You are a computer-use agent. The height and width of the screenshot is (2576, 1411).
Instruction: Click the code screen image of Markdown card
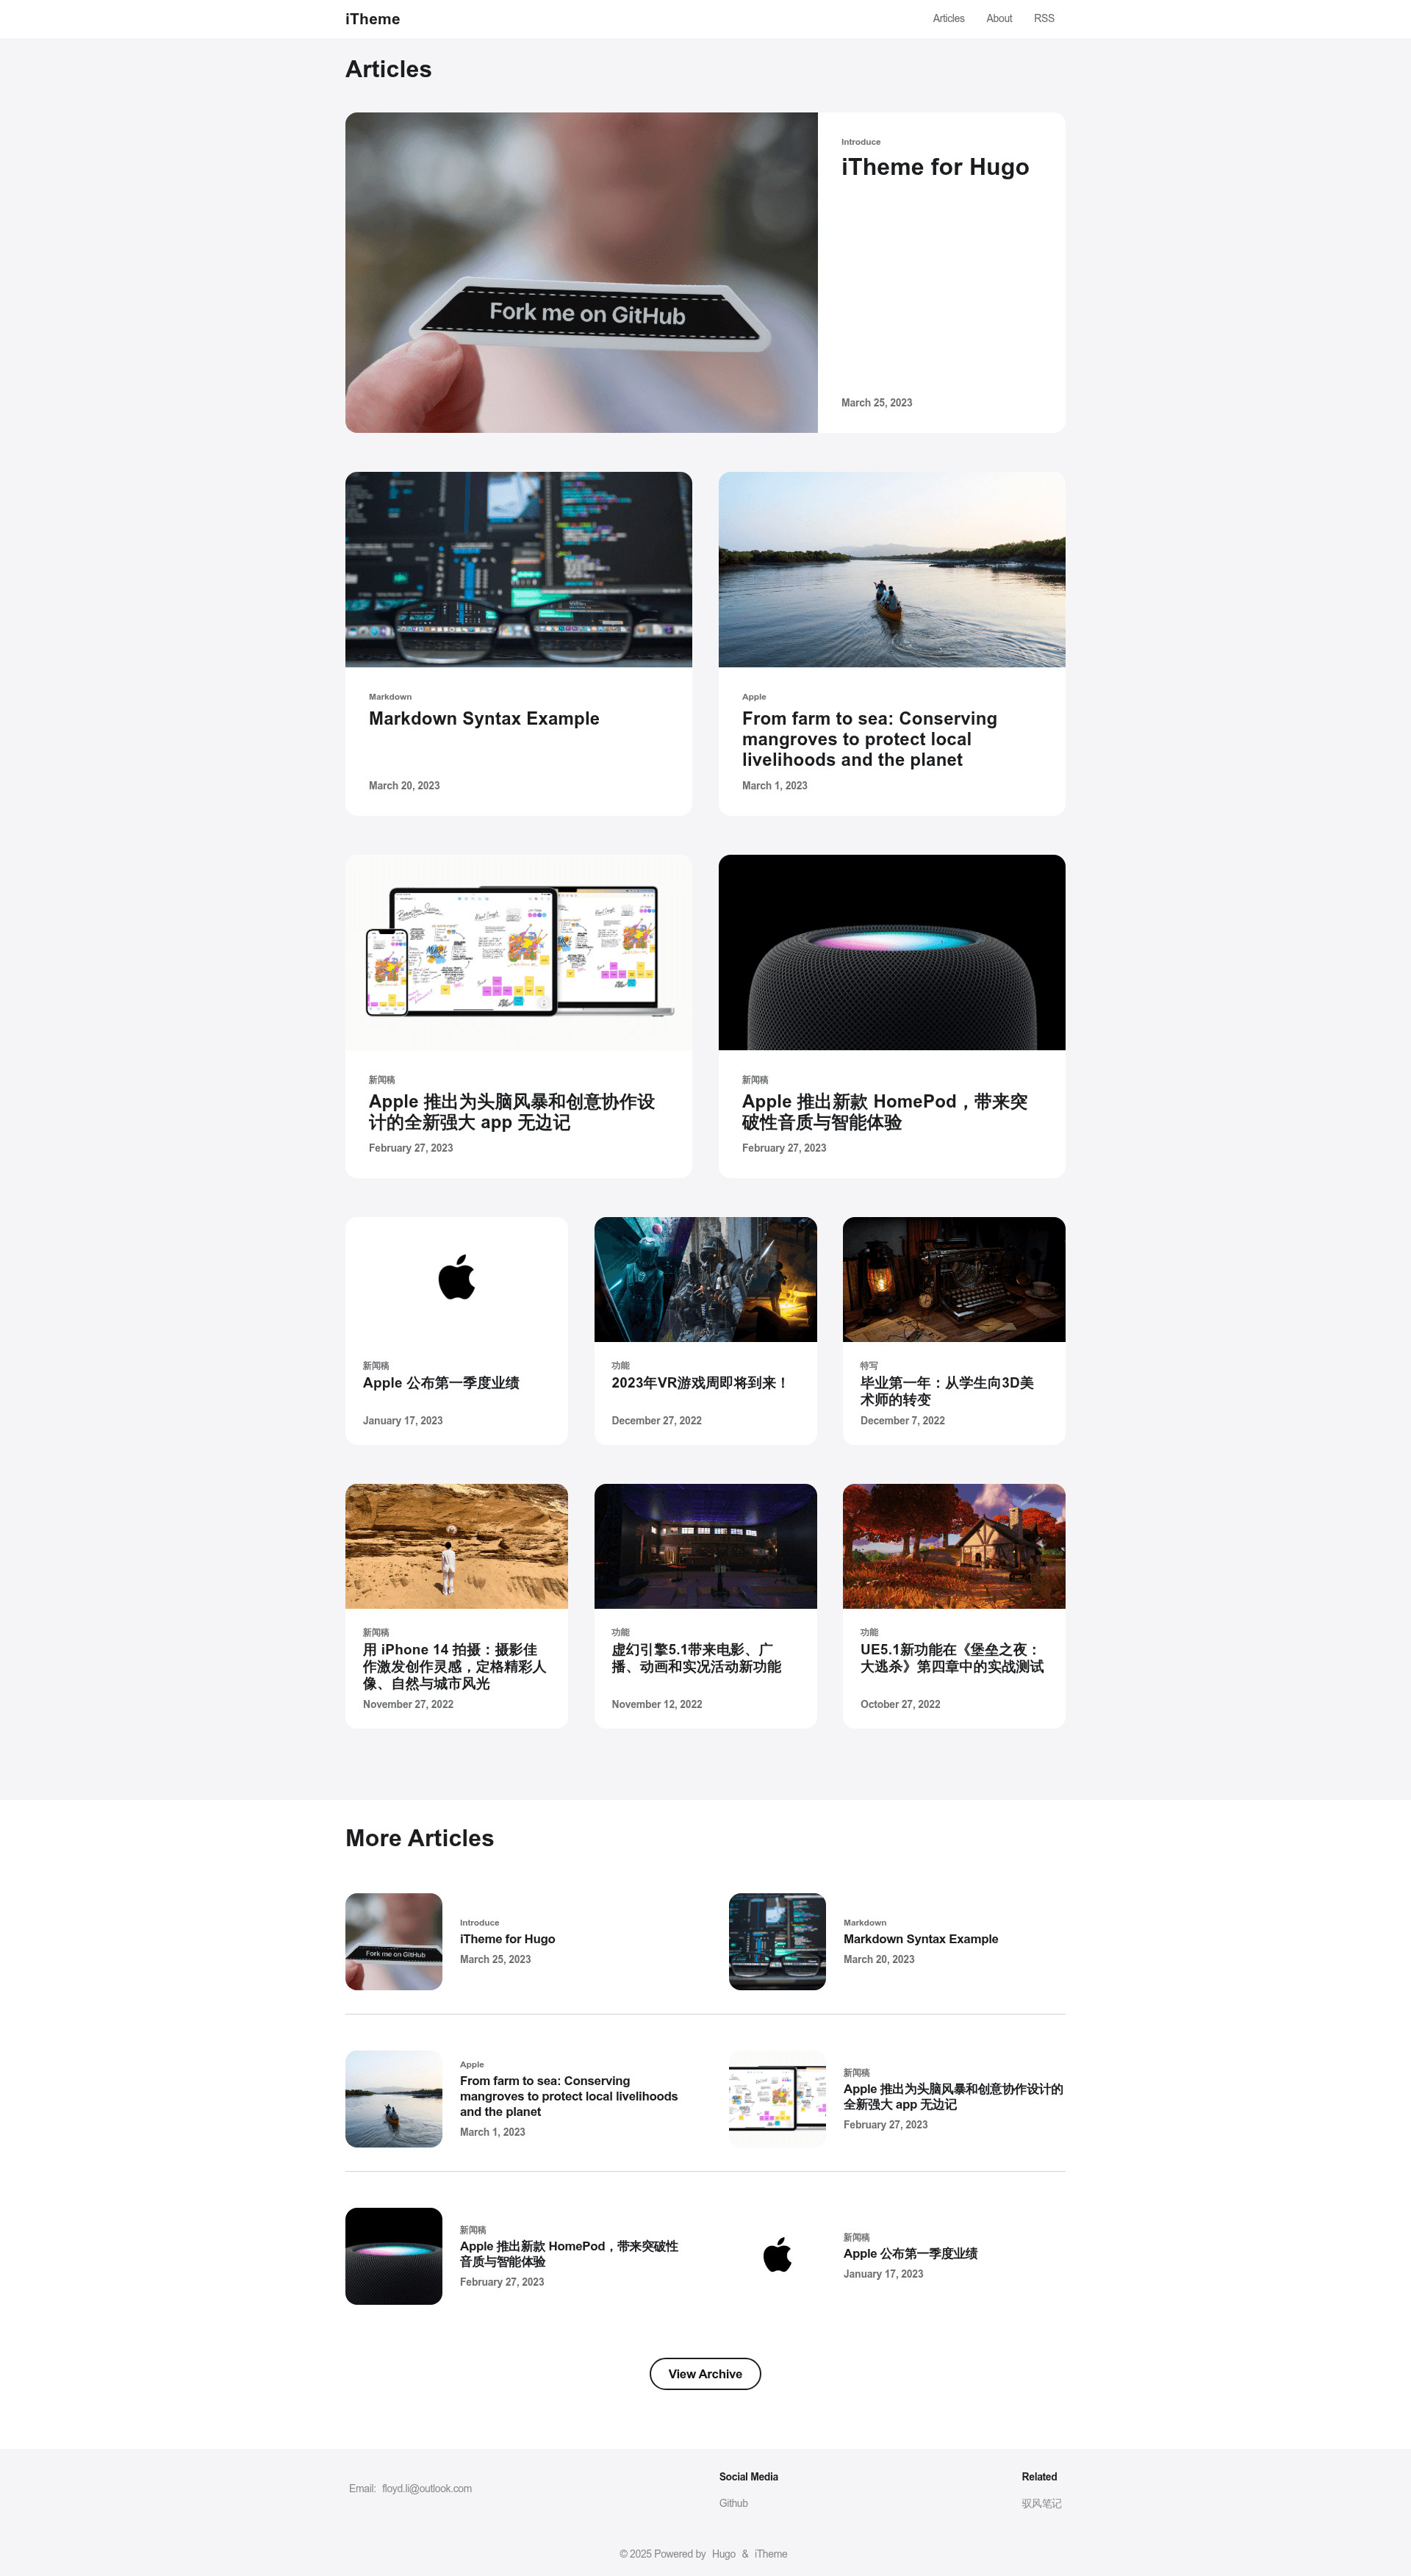(x=518, y=569)
